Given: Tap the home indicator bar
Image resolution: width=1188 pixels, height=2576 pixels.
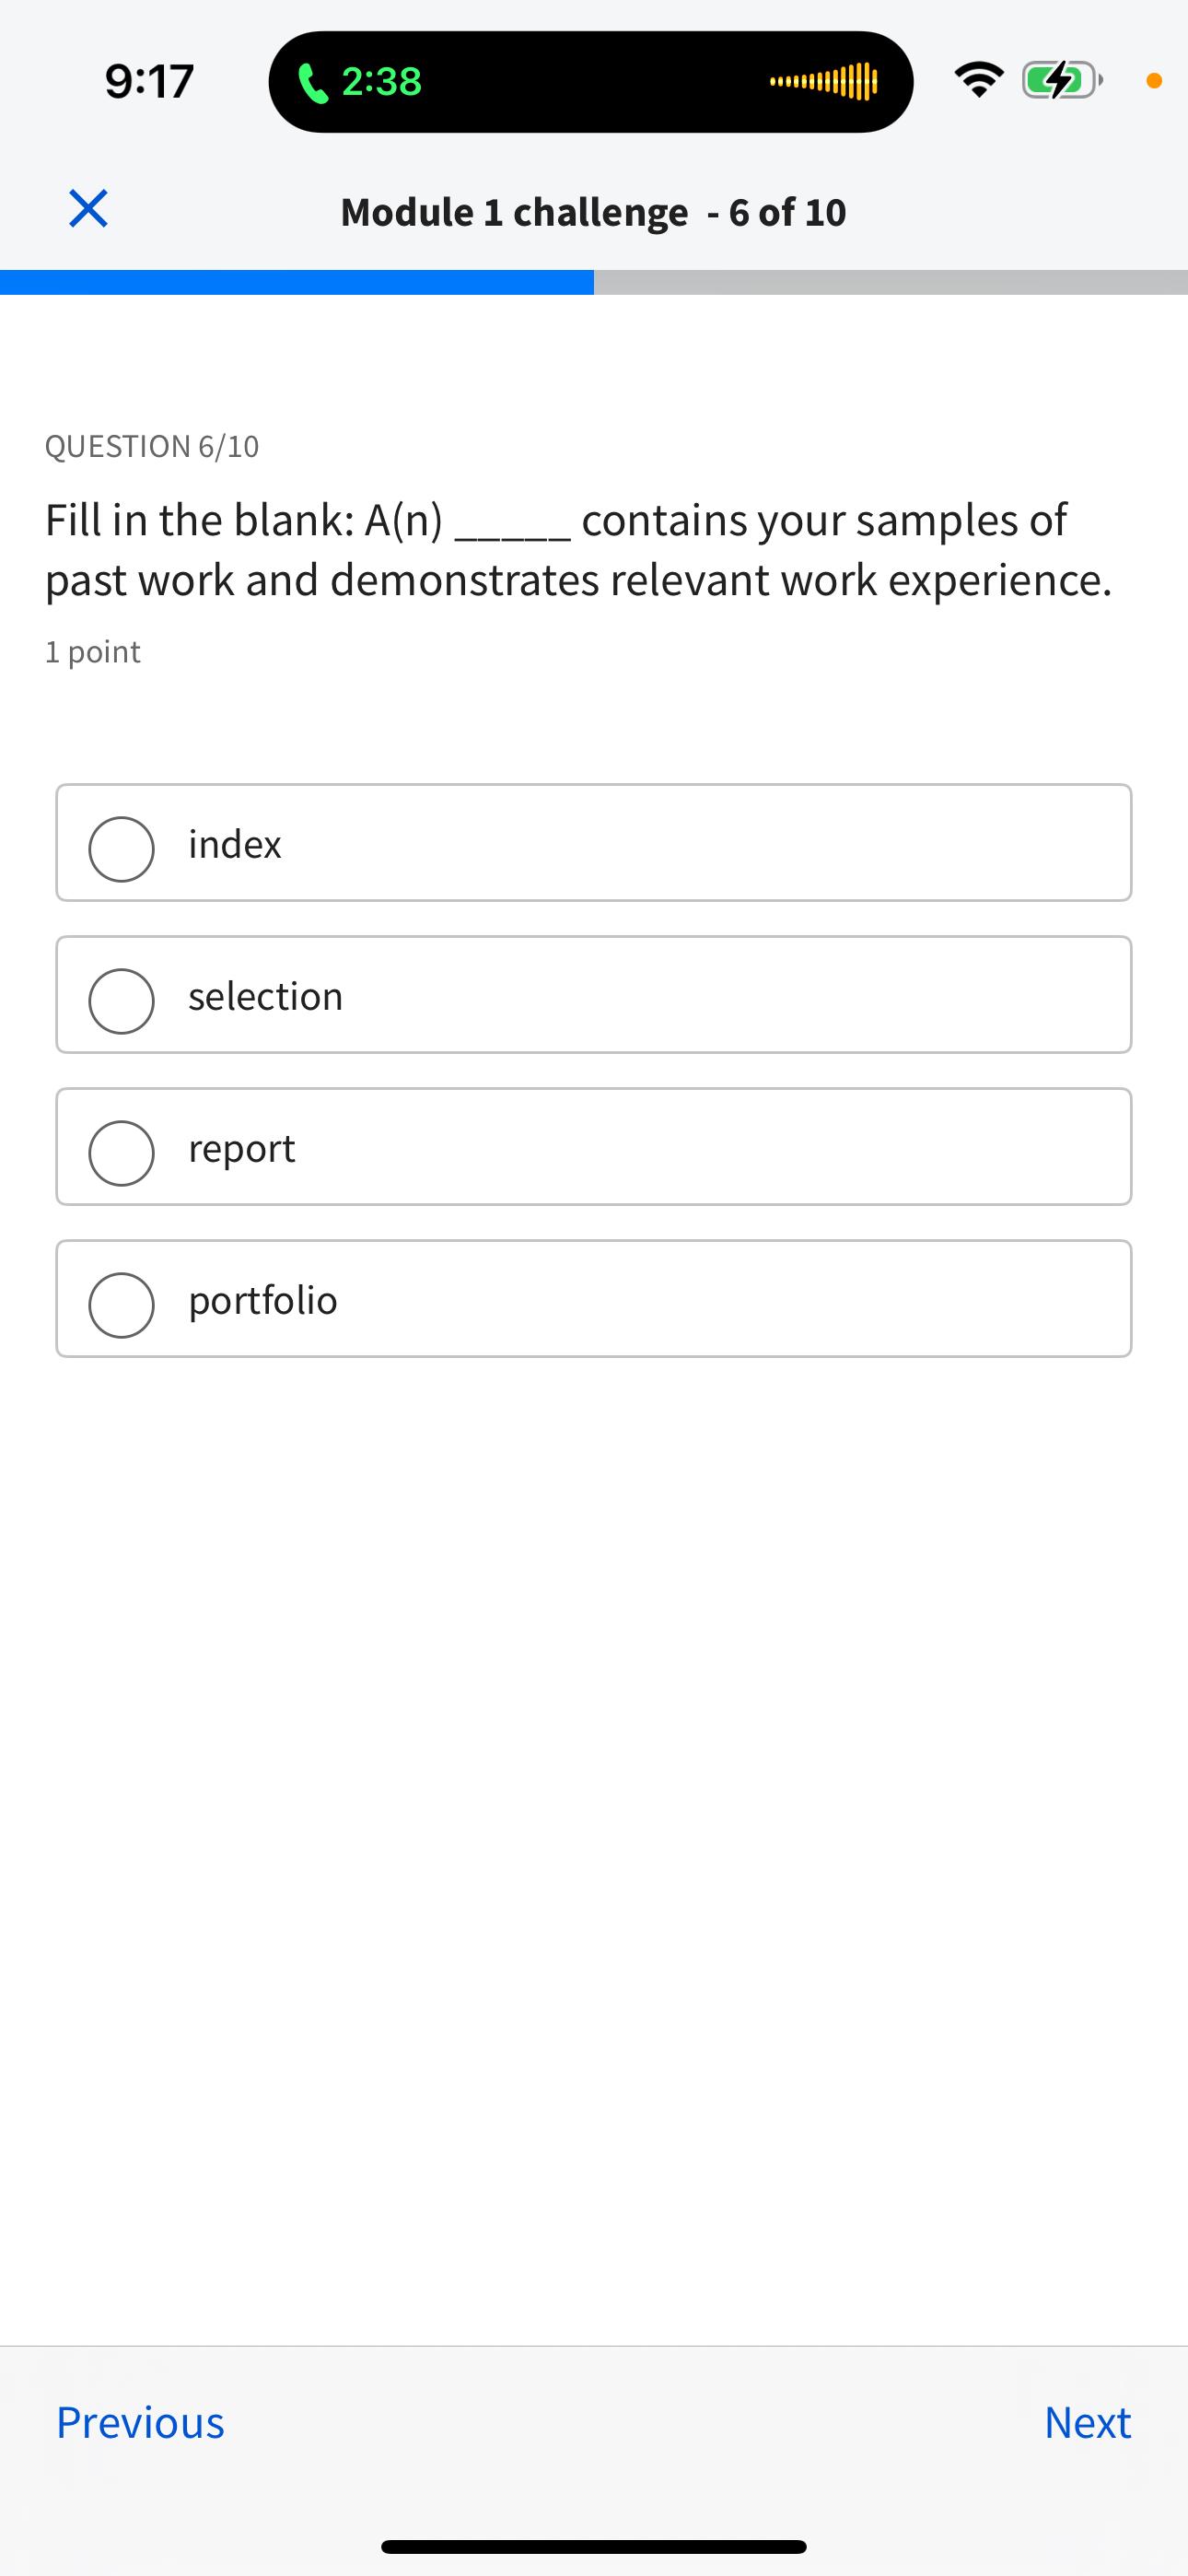Looking at the screenshot, I should point(594,2546).
